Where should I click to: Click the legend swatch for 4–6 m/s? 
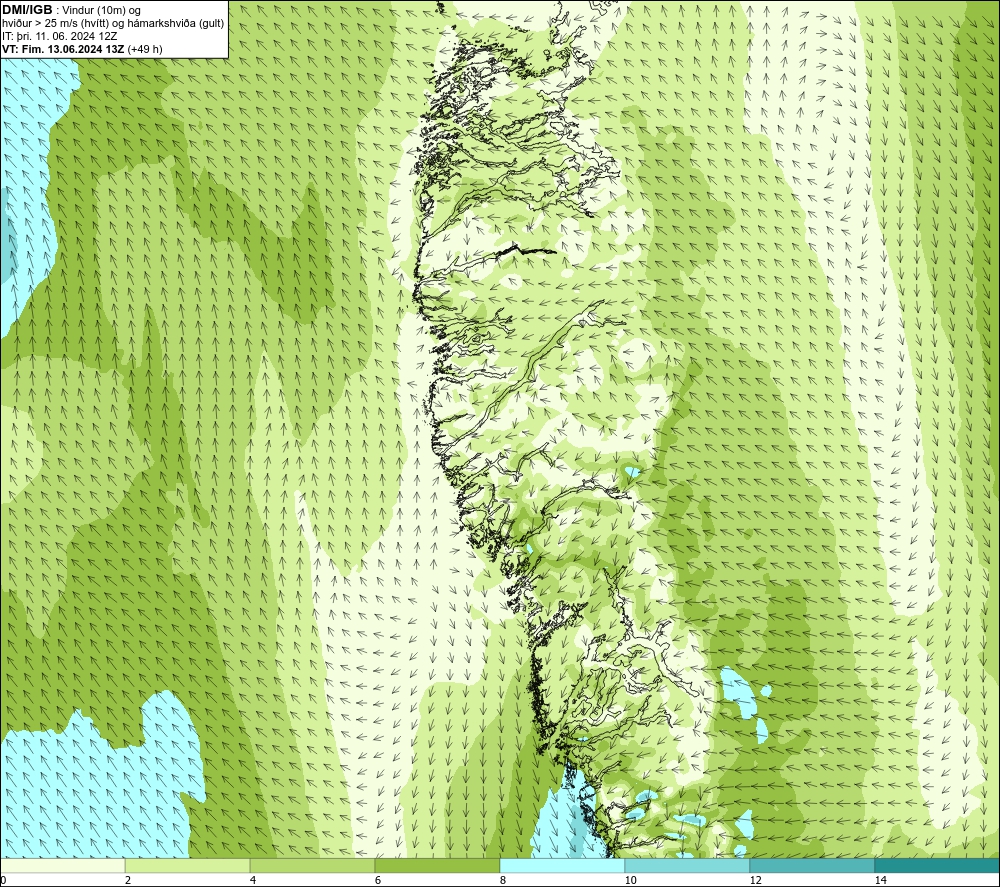pyautogui.click(x=312, y=866)
